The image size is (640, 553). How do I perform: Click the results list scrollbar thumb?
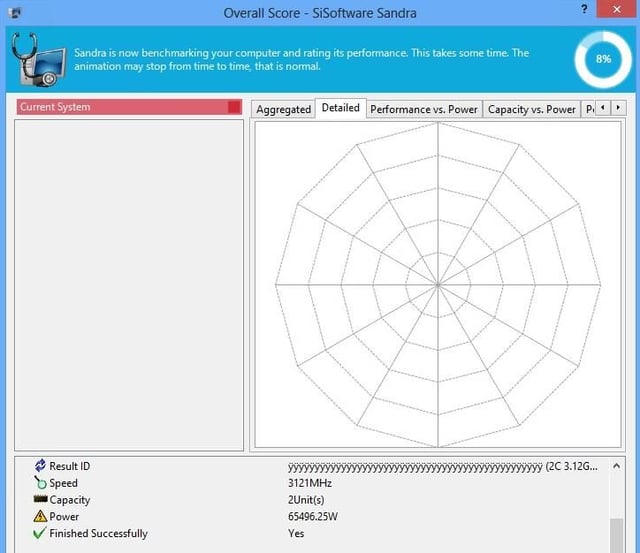pos(616,535)
